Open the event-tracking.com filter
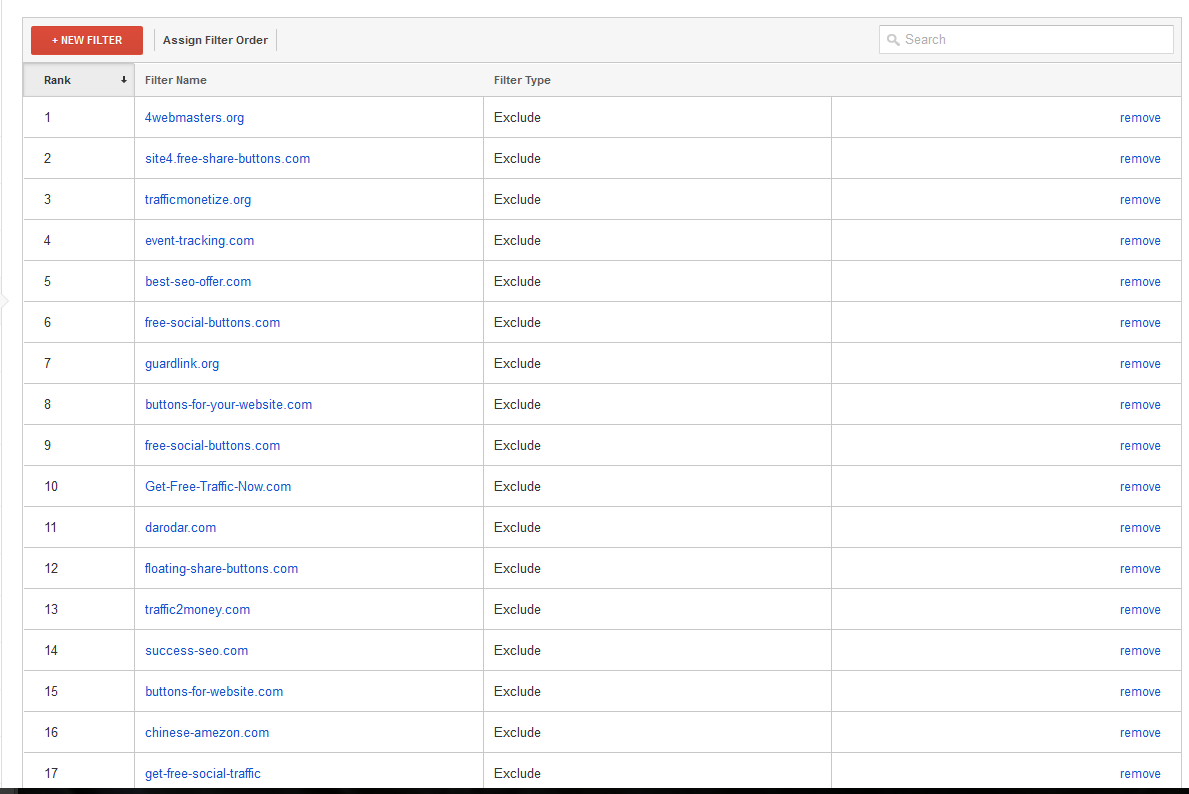The width and height of the screenshot is (1189, 794). [x=199, y=240]
